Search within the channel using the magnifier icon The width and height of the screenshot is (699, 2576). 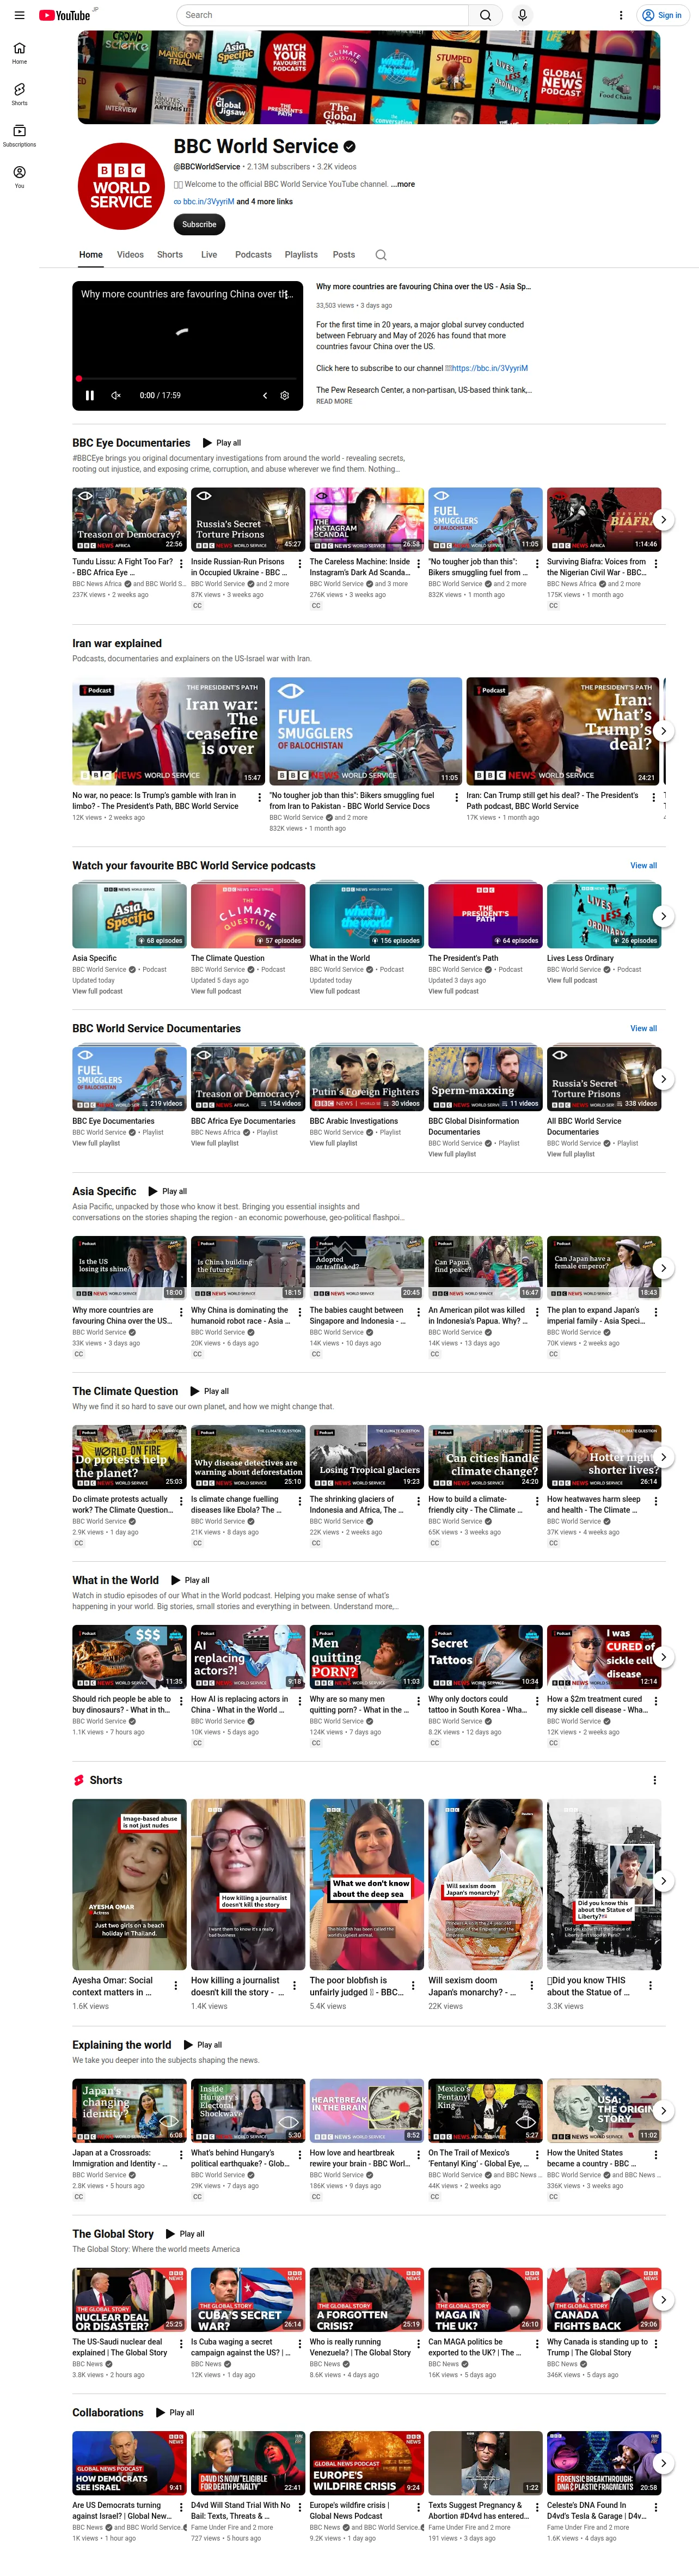coord(381,255)
